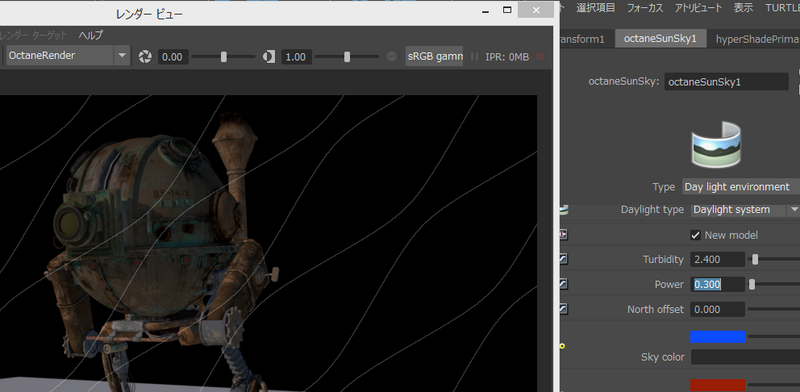Click the Turbidity slider handle
The height and width of the screenshot is (392, 800).
coord(755,259)
